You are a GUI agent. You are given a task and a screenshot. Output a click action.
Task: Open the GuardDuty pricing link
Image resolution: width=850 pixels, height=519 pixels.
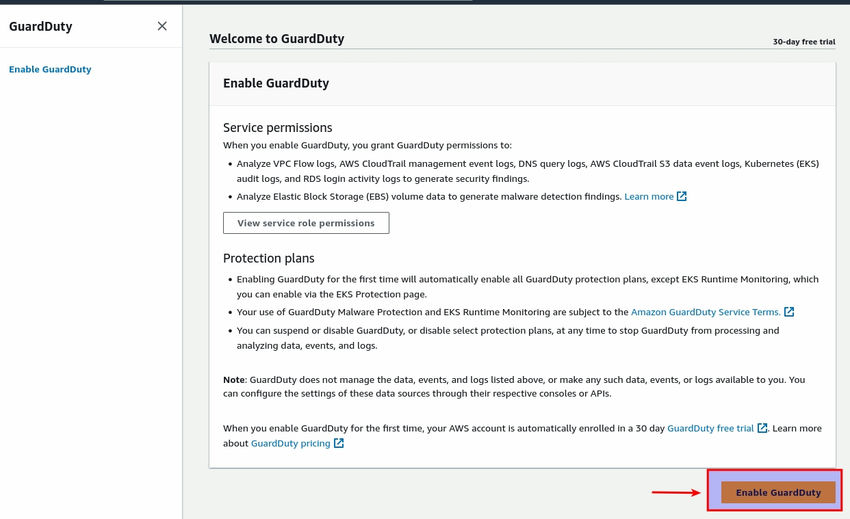[x=290, y=443]
